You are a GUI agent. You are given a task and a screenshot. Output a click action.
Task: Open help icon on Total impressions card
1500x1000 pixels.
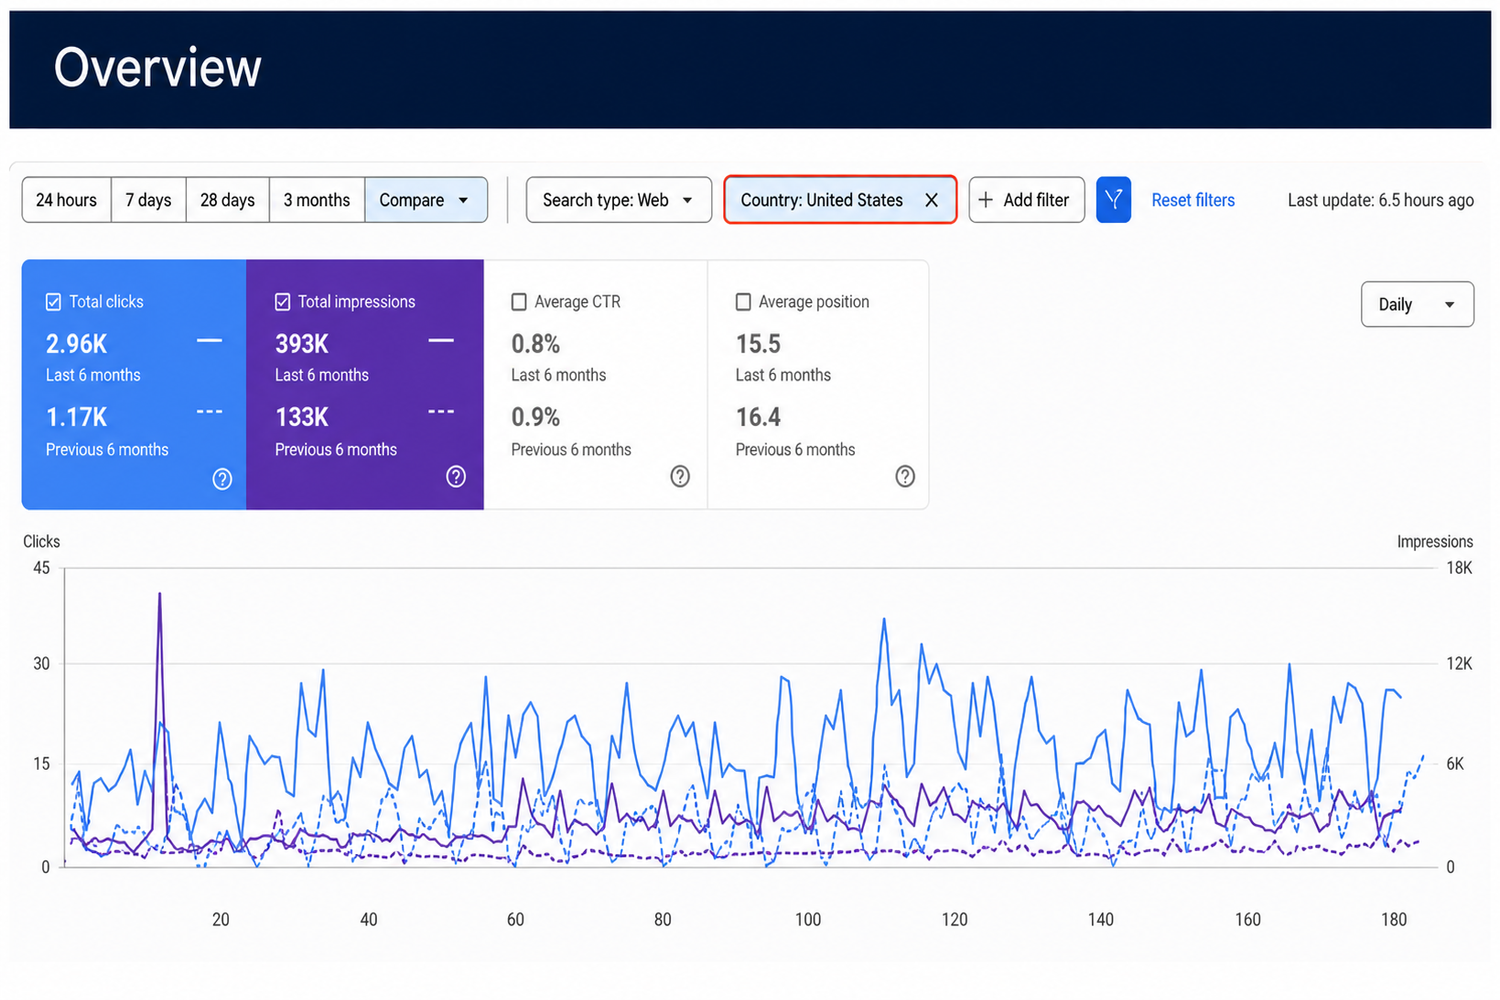click(x=456, y=477)
